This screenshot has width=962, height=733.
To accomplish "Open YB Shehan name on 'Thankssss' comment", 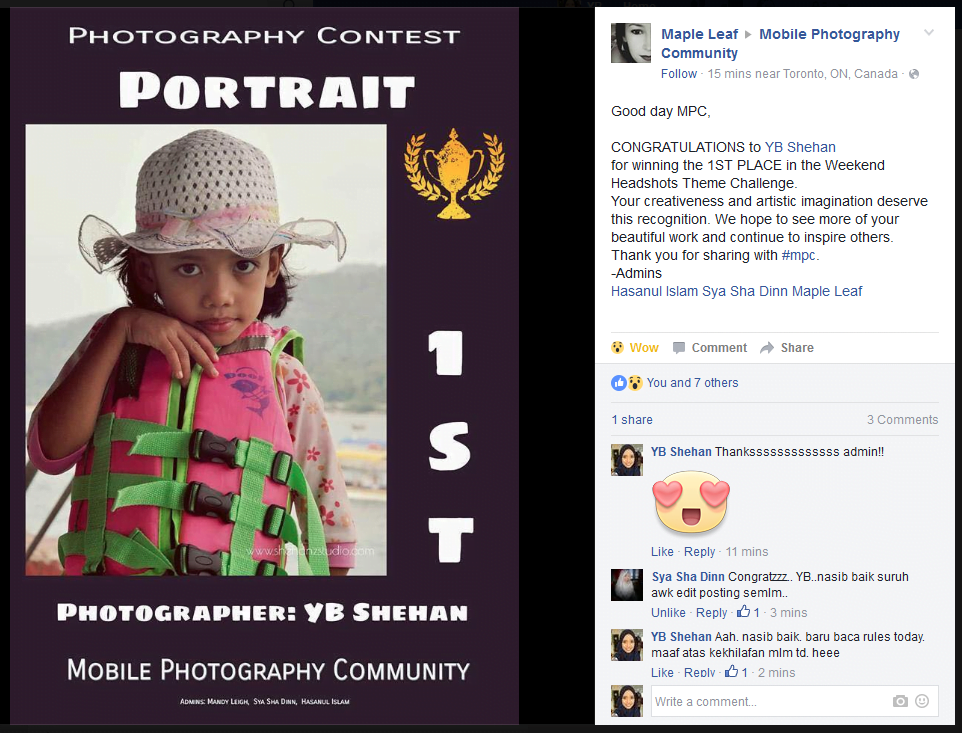I will 681,452.
